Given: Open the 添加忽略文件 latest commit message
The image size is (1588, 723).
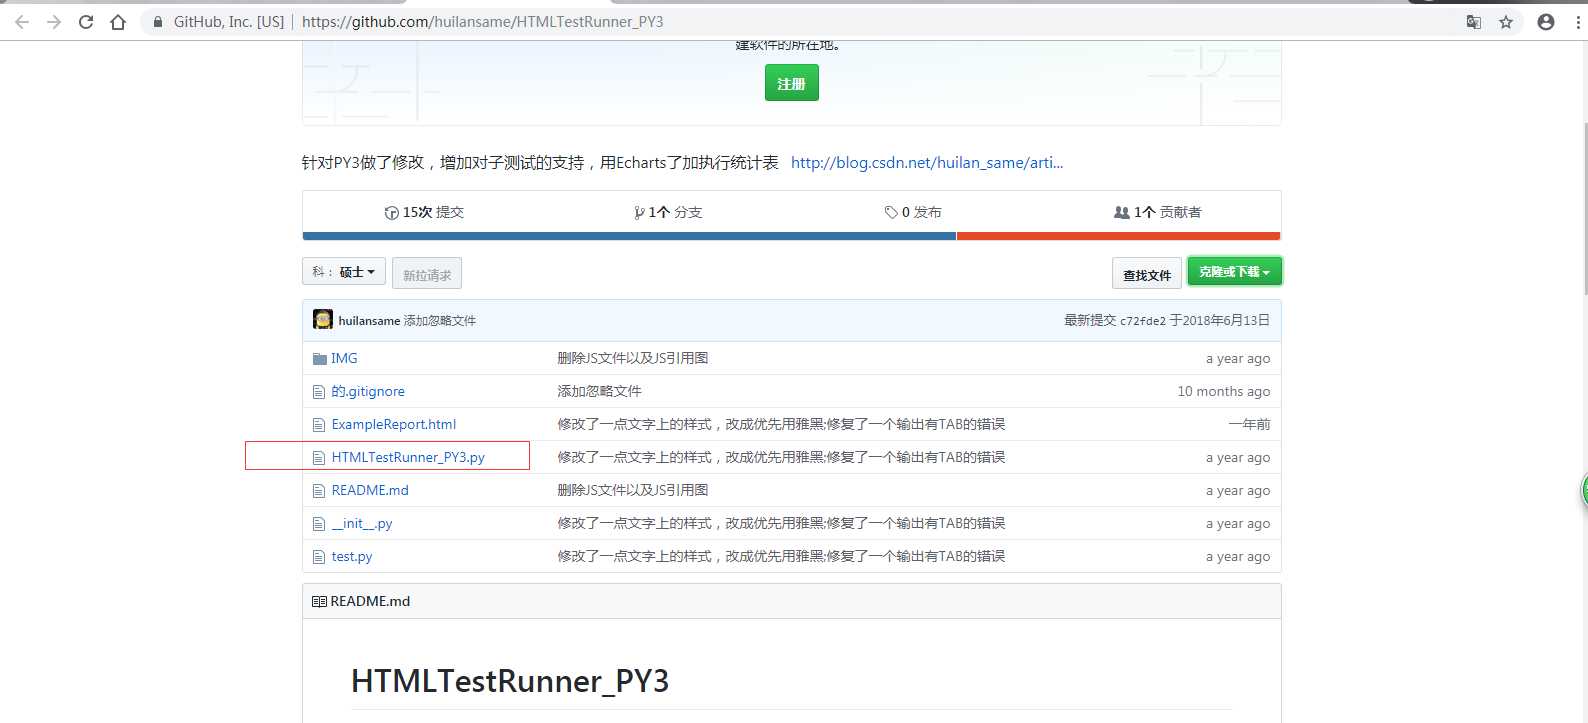Looking at the screenshot, I should click(x=440, y=321).
